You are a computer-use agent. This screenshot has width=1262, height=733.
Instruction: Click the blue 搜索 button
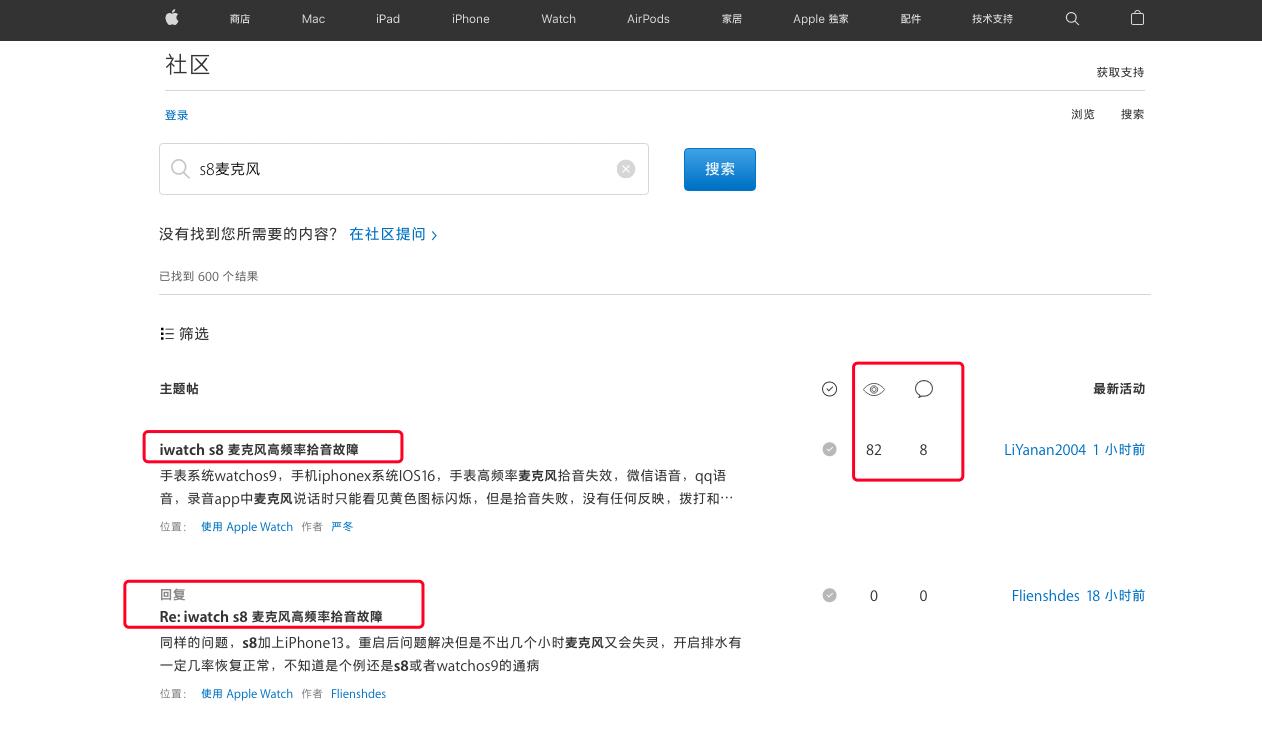[719, 168]
